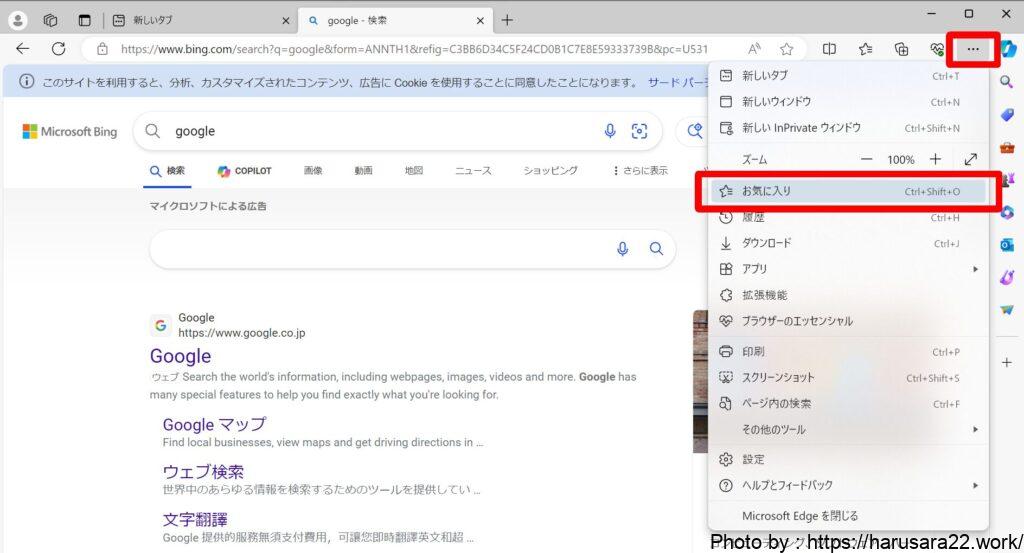The height and width of the screenshot is (553, 1024).
Task: Click the browser refresh icon
Action: click(58, 48)
